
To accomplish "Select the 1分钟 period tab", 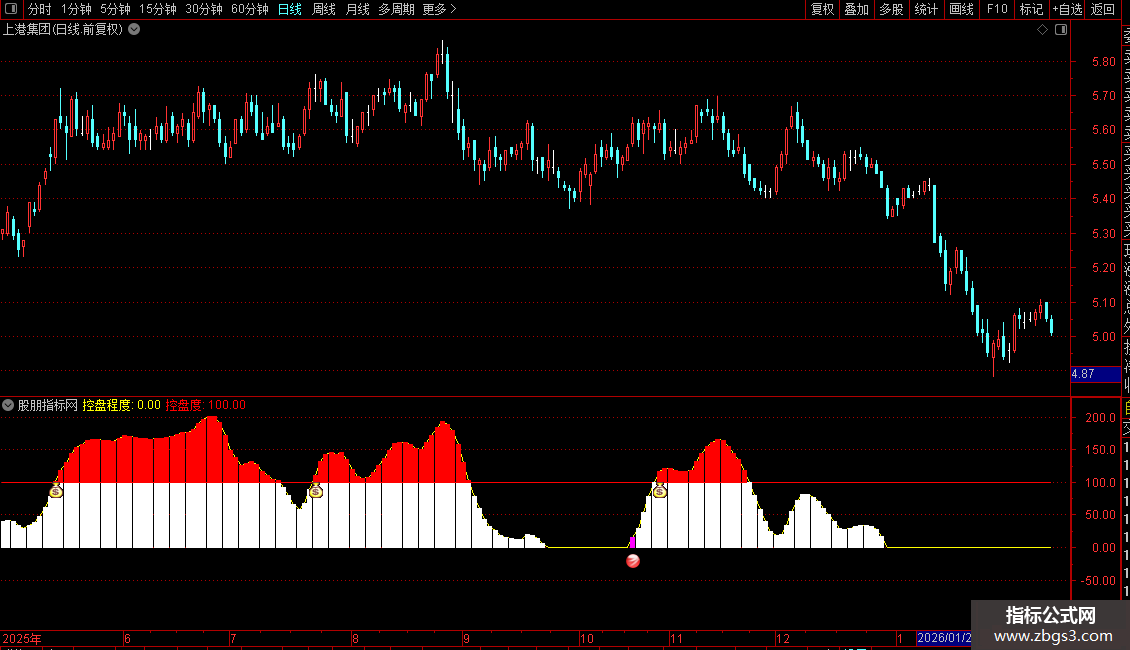I will pyautogui.click(x=76, y=9).
